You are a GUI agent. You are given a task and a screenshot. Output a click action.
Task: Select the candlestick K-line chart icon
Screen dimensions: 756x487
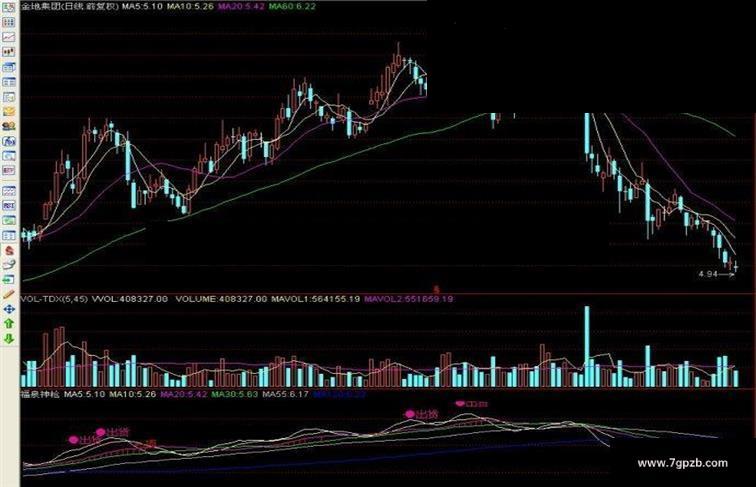tap(9, 52)
